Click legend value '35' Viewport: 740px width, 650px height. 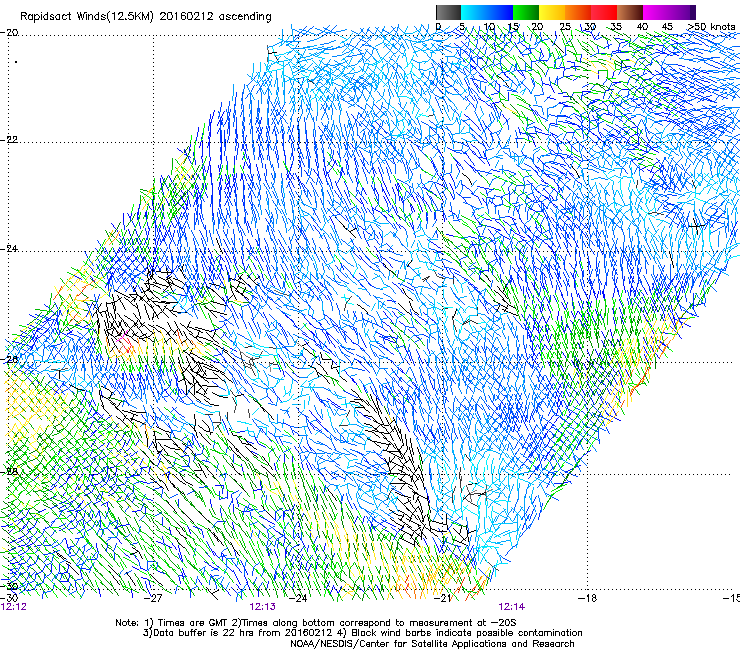pyautogui.click(x=616, y=27)
